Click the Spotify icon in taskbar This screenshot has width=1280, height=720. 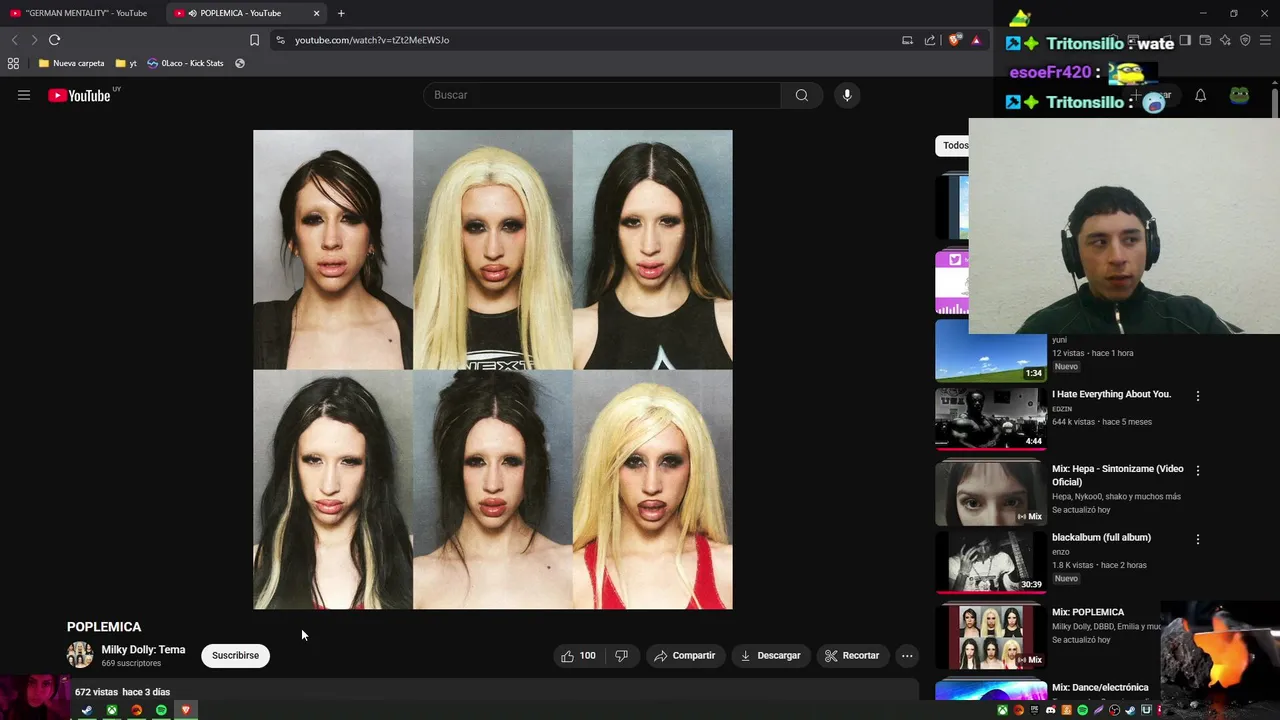[x=161, y=710]
